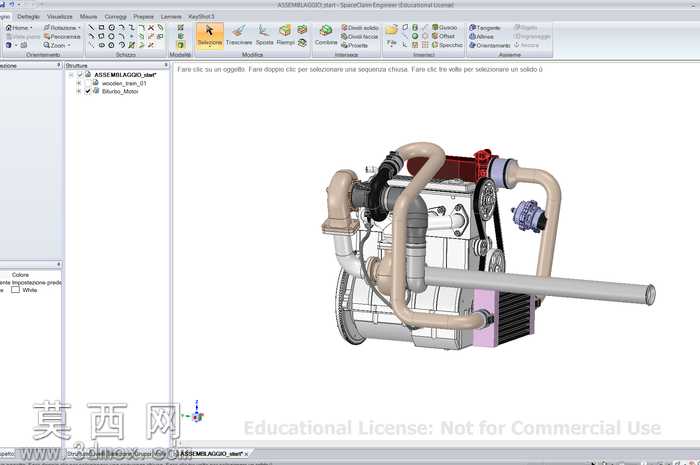
Task: Activate the Seleziona tool
Action: (x=209, y=36)
